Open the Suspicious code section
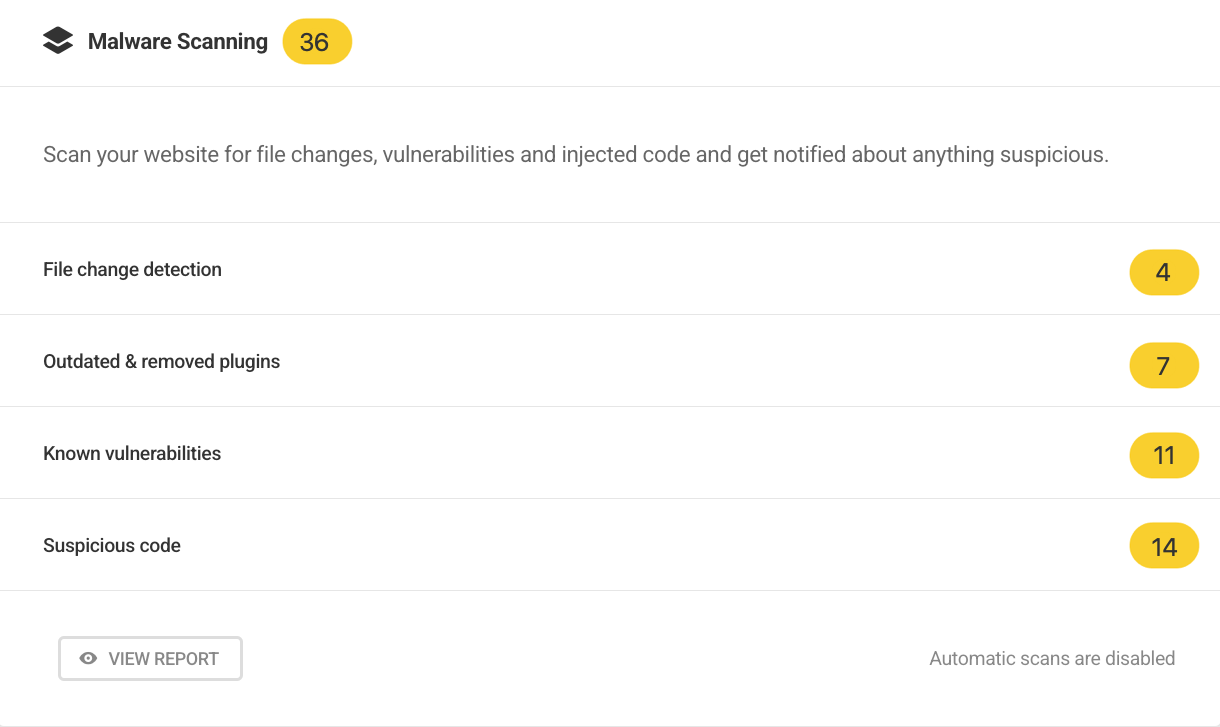Screen dimensions: 1220x727 point(111,545)
